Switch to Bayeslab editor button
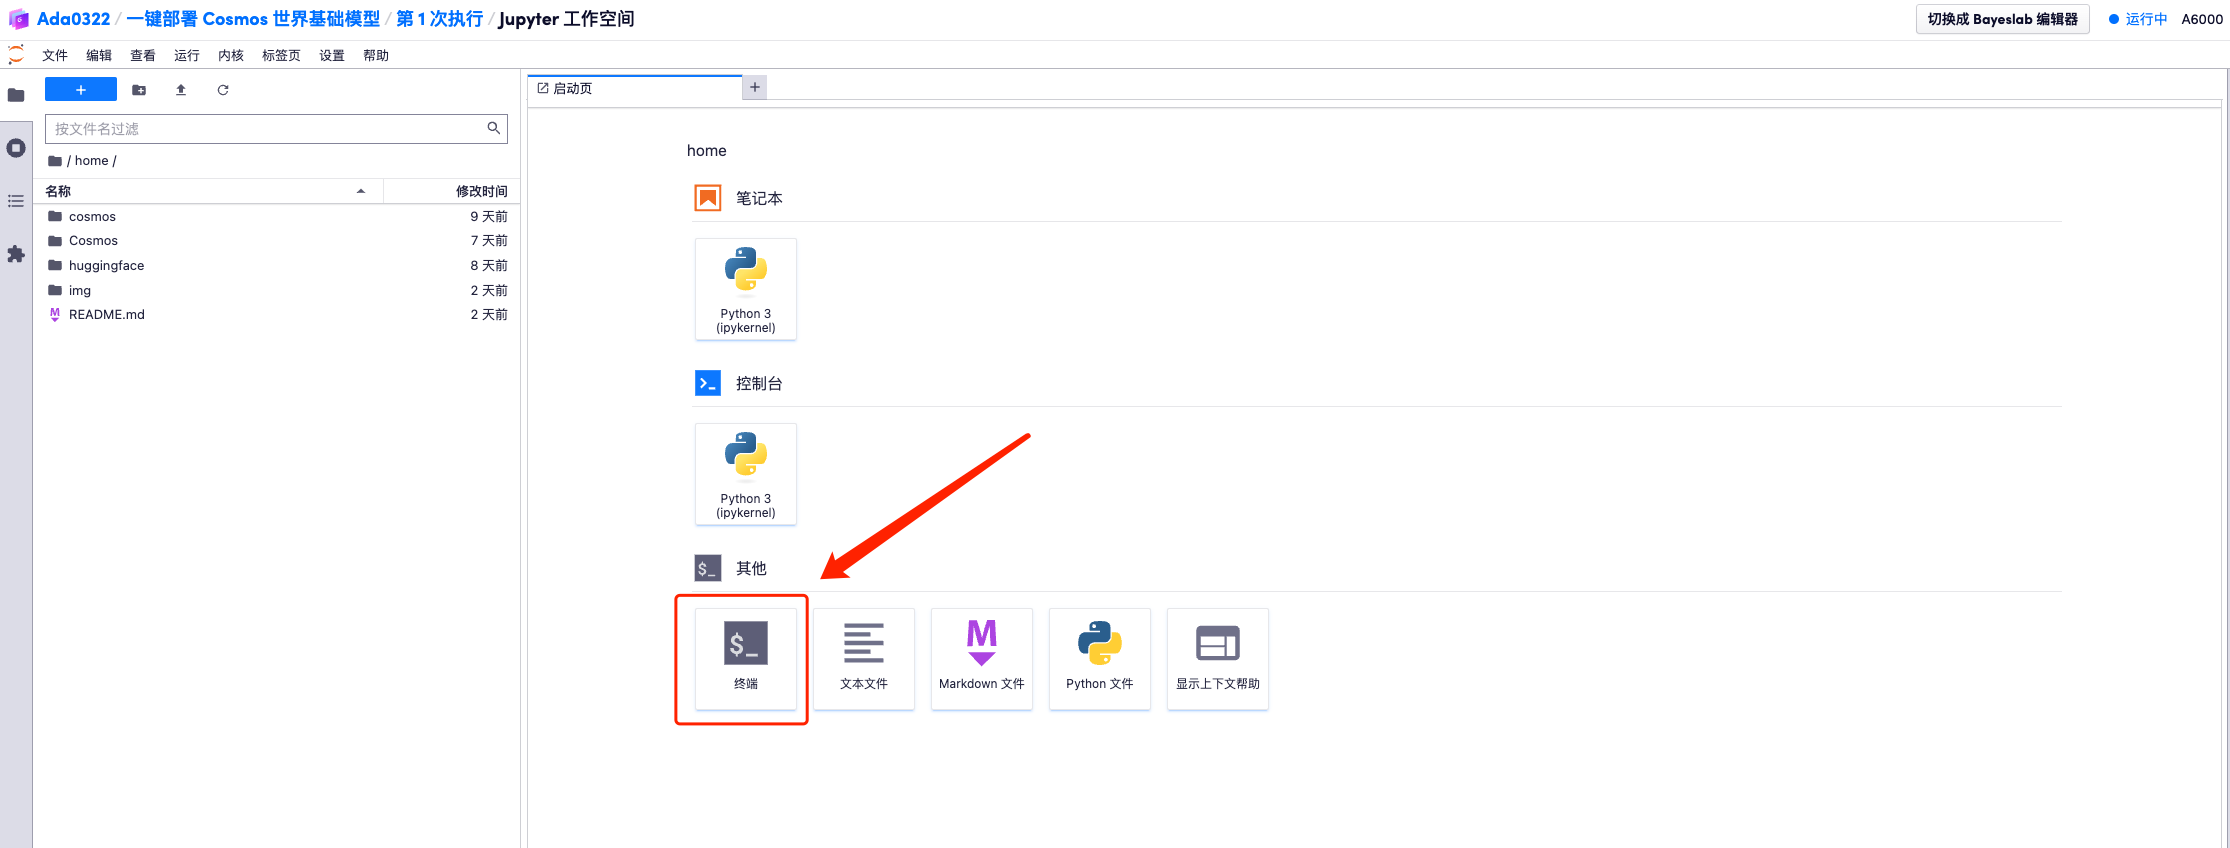Image resolution: width=2230 pixels, height=848 pixels. (x=2001, y=19)
